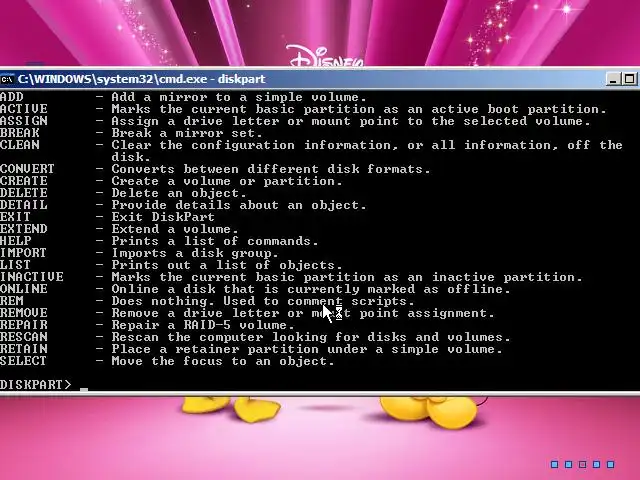Click the cmd.exe system menu icon

(x=7, y=79)
